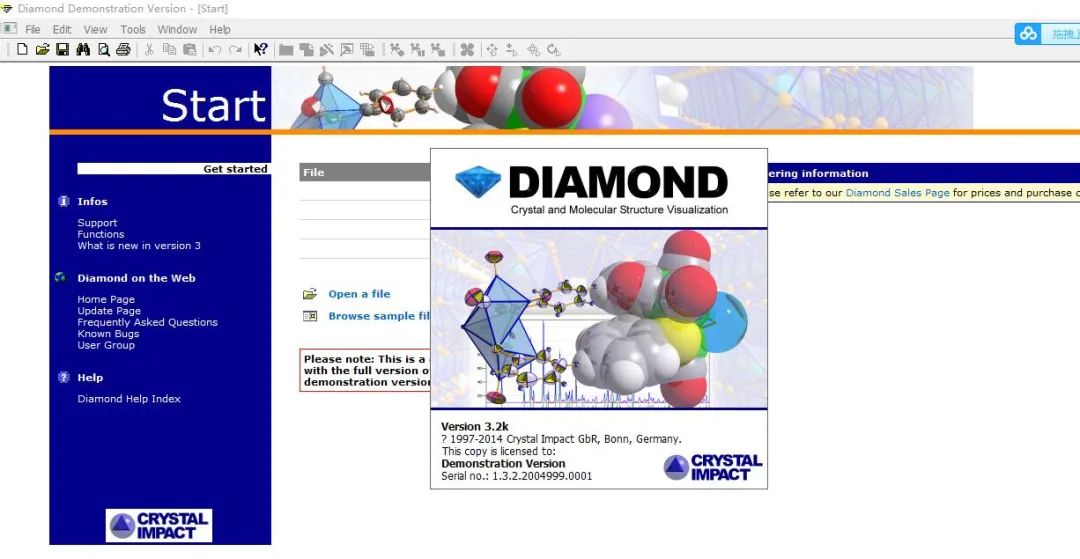Screen dimensions: 1080x559
Task: Click the Copy toolbar icon
Action: pyautogui.click(x=169, y=50)
